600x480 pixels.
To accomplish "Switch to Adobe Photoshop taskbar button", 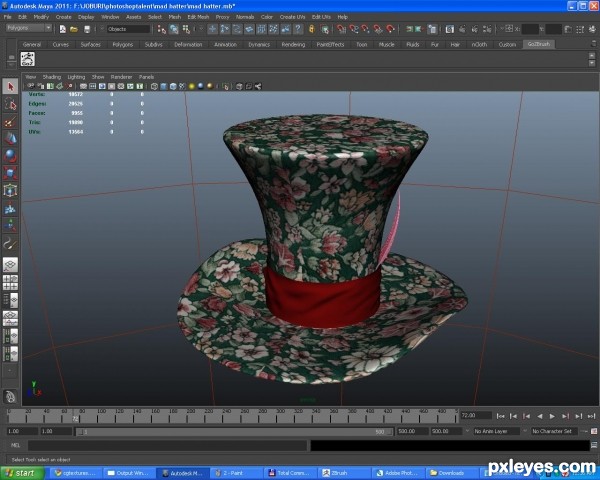I will tap(398, 473).
